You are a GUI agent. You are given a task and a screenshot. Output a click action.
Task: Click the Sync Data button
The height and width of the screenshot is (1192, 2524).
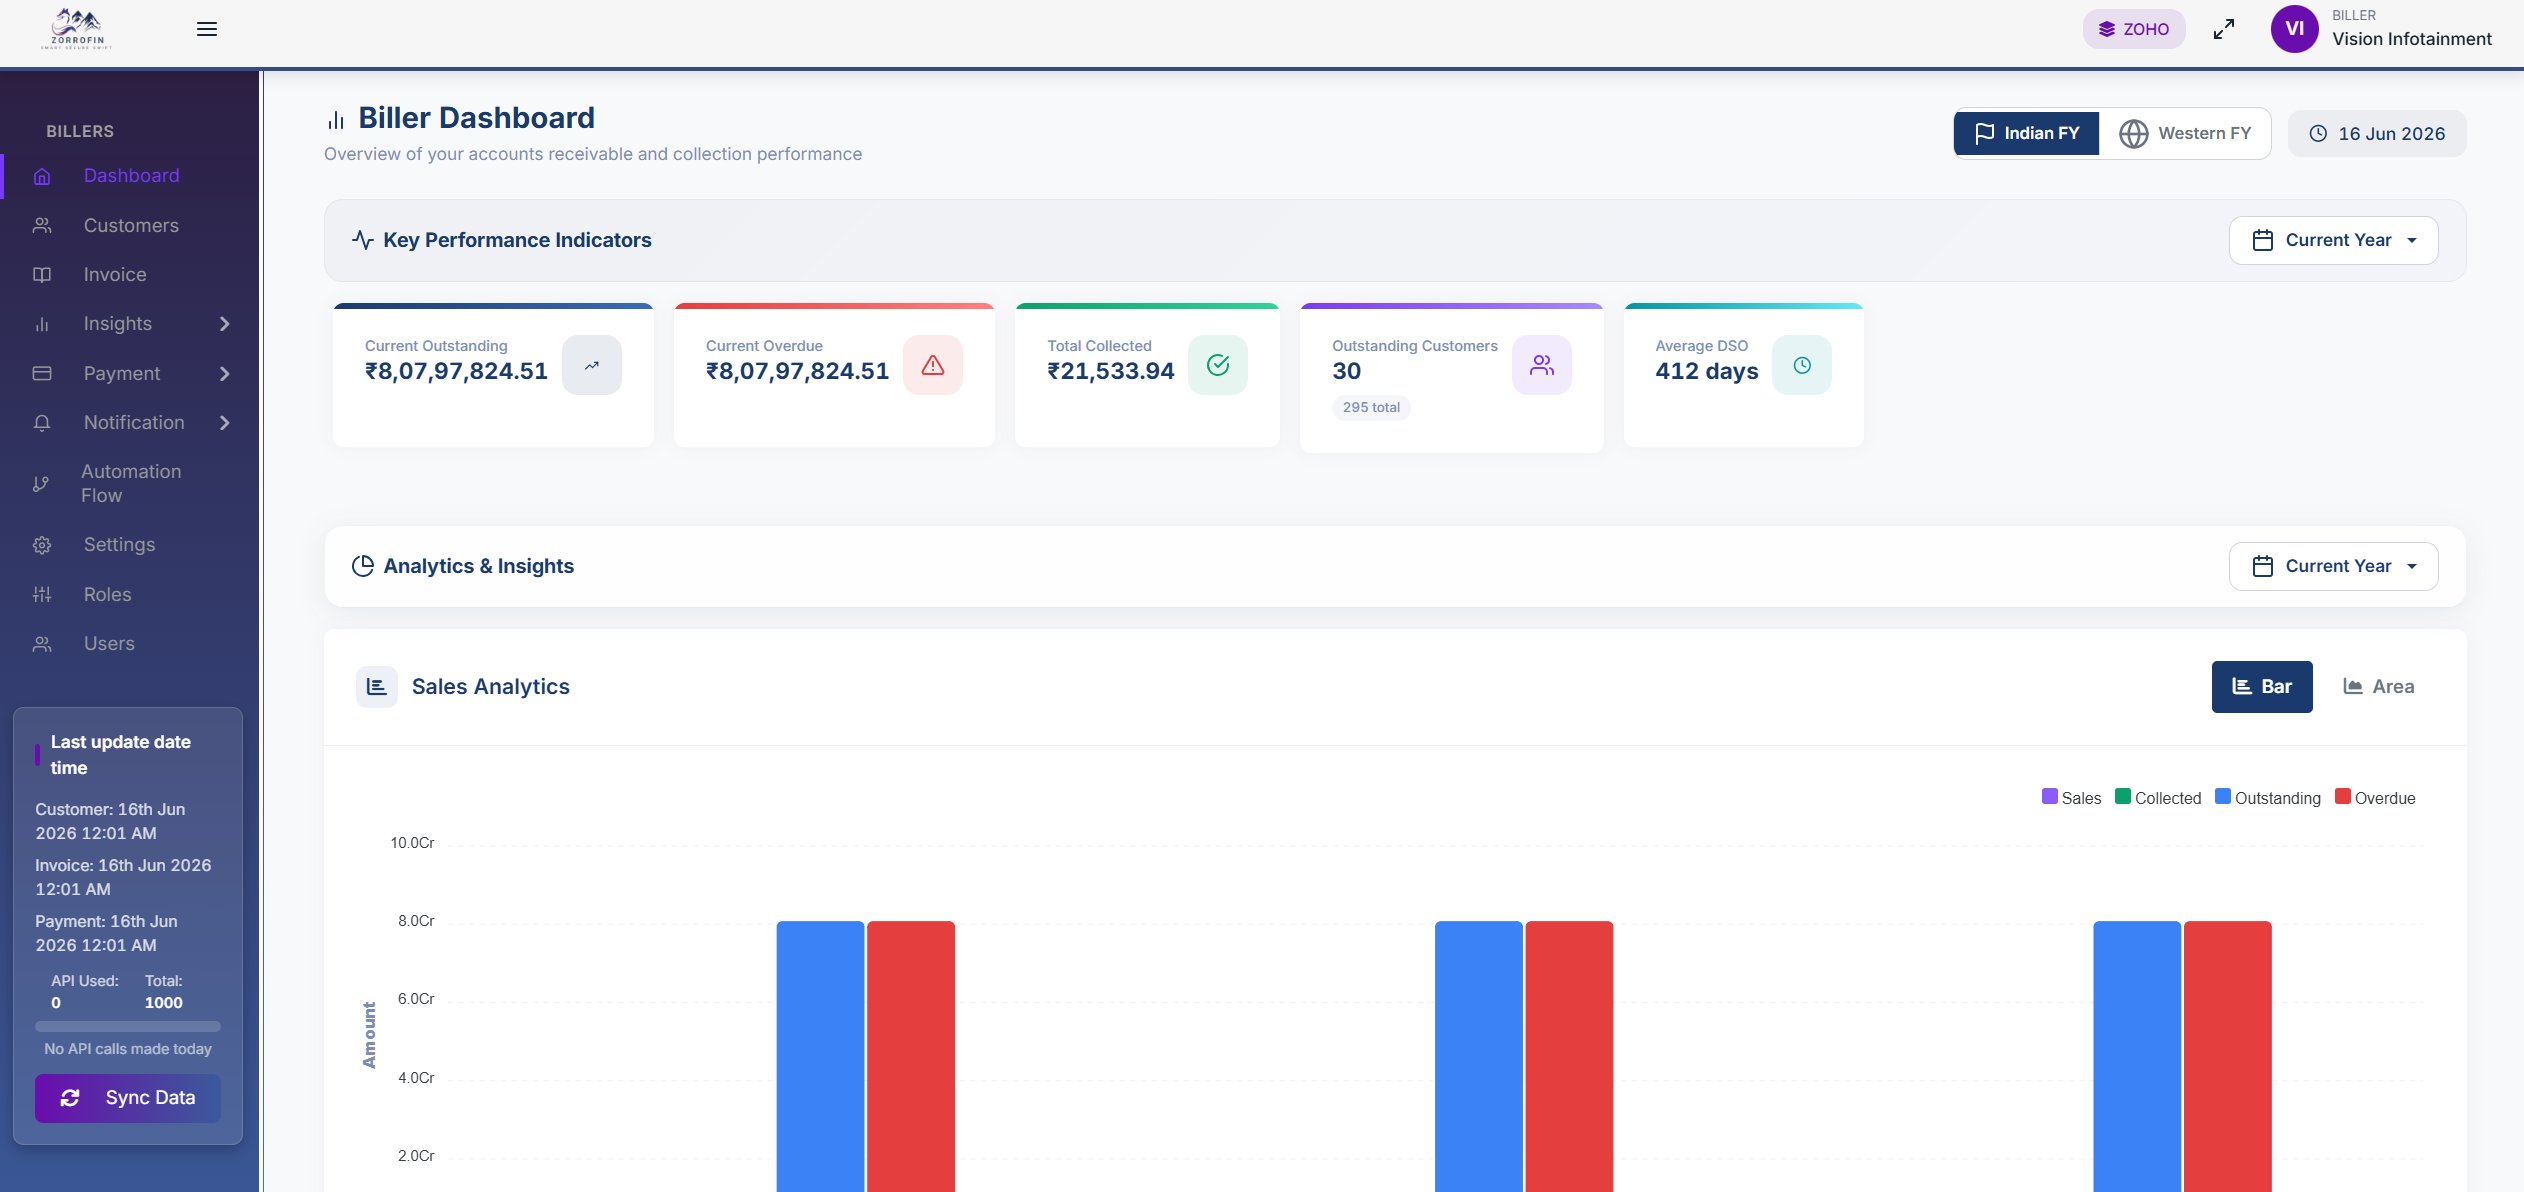click(x=128, y=1098)
